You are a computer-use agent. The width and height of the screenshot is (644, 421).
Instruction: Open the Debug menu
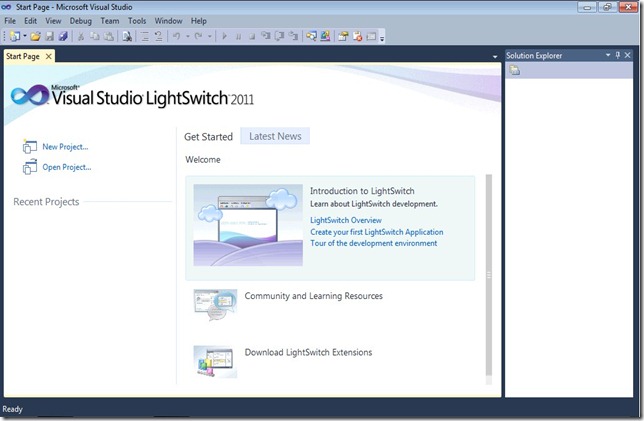click(x=80, y=20)
